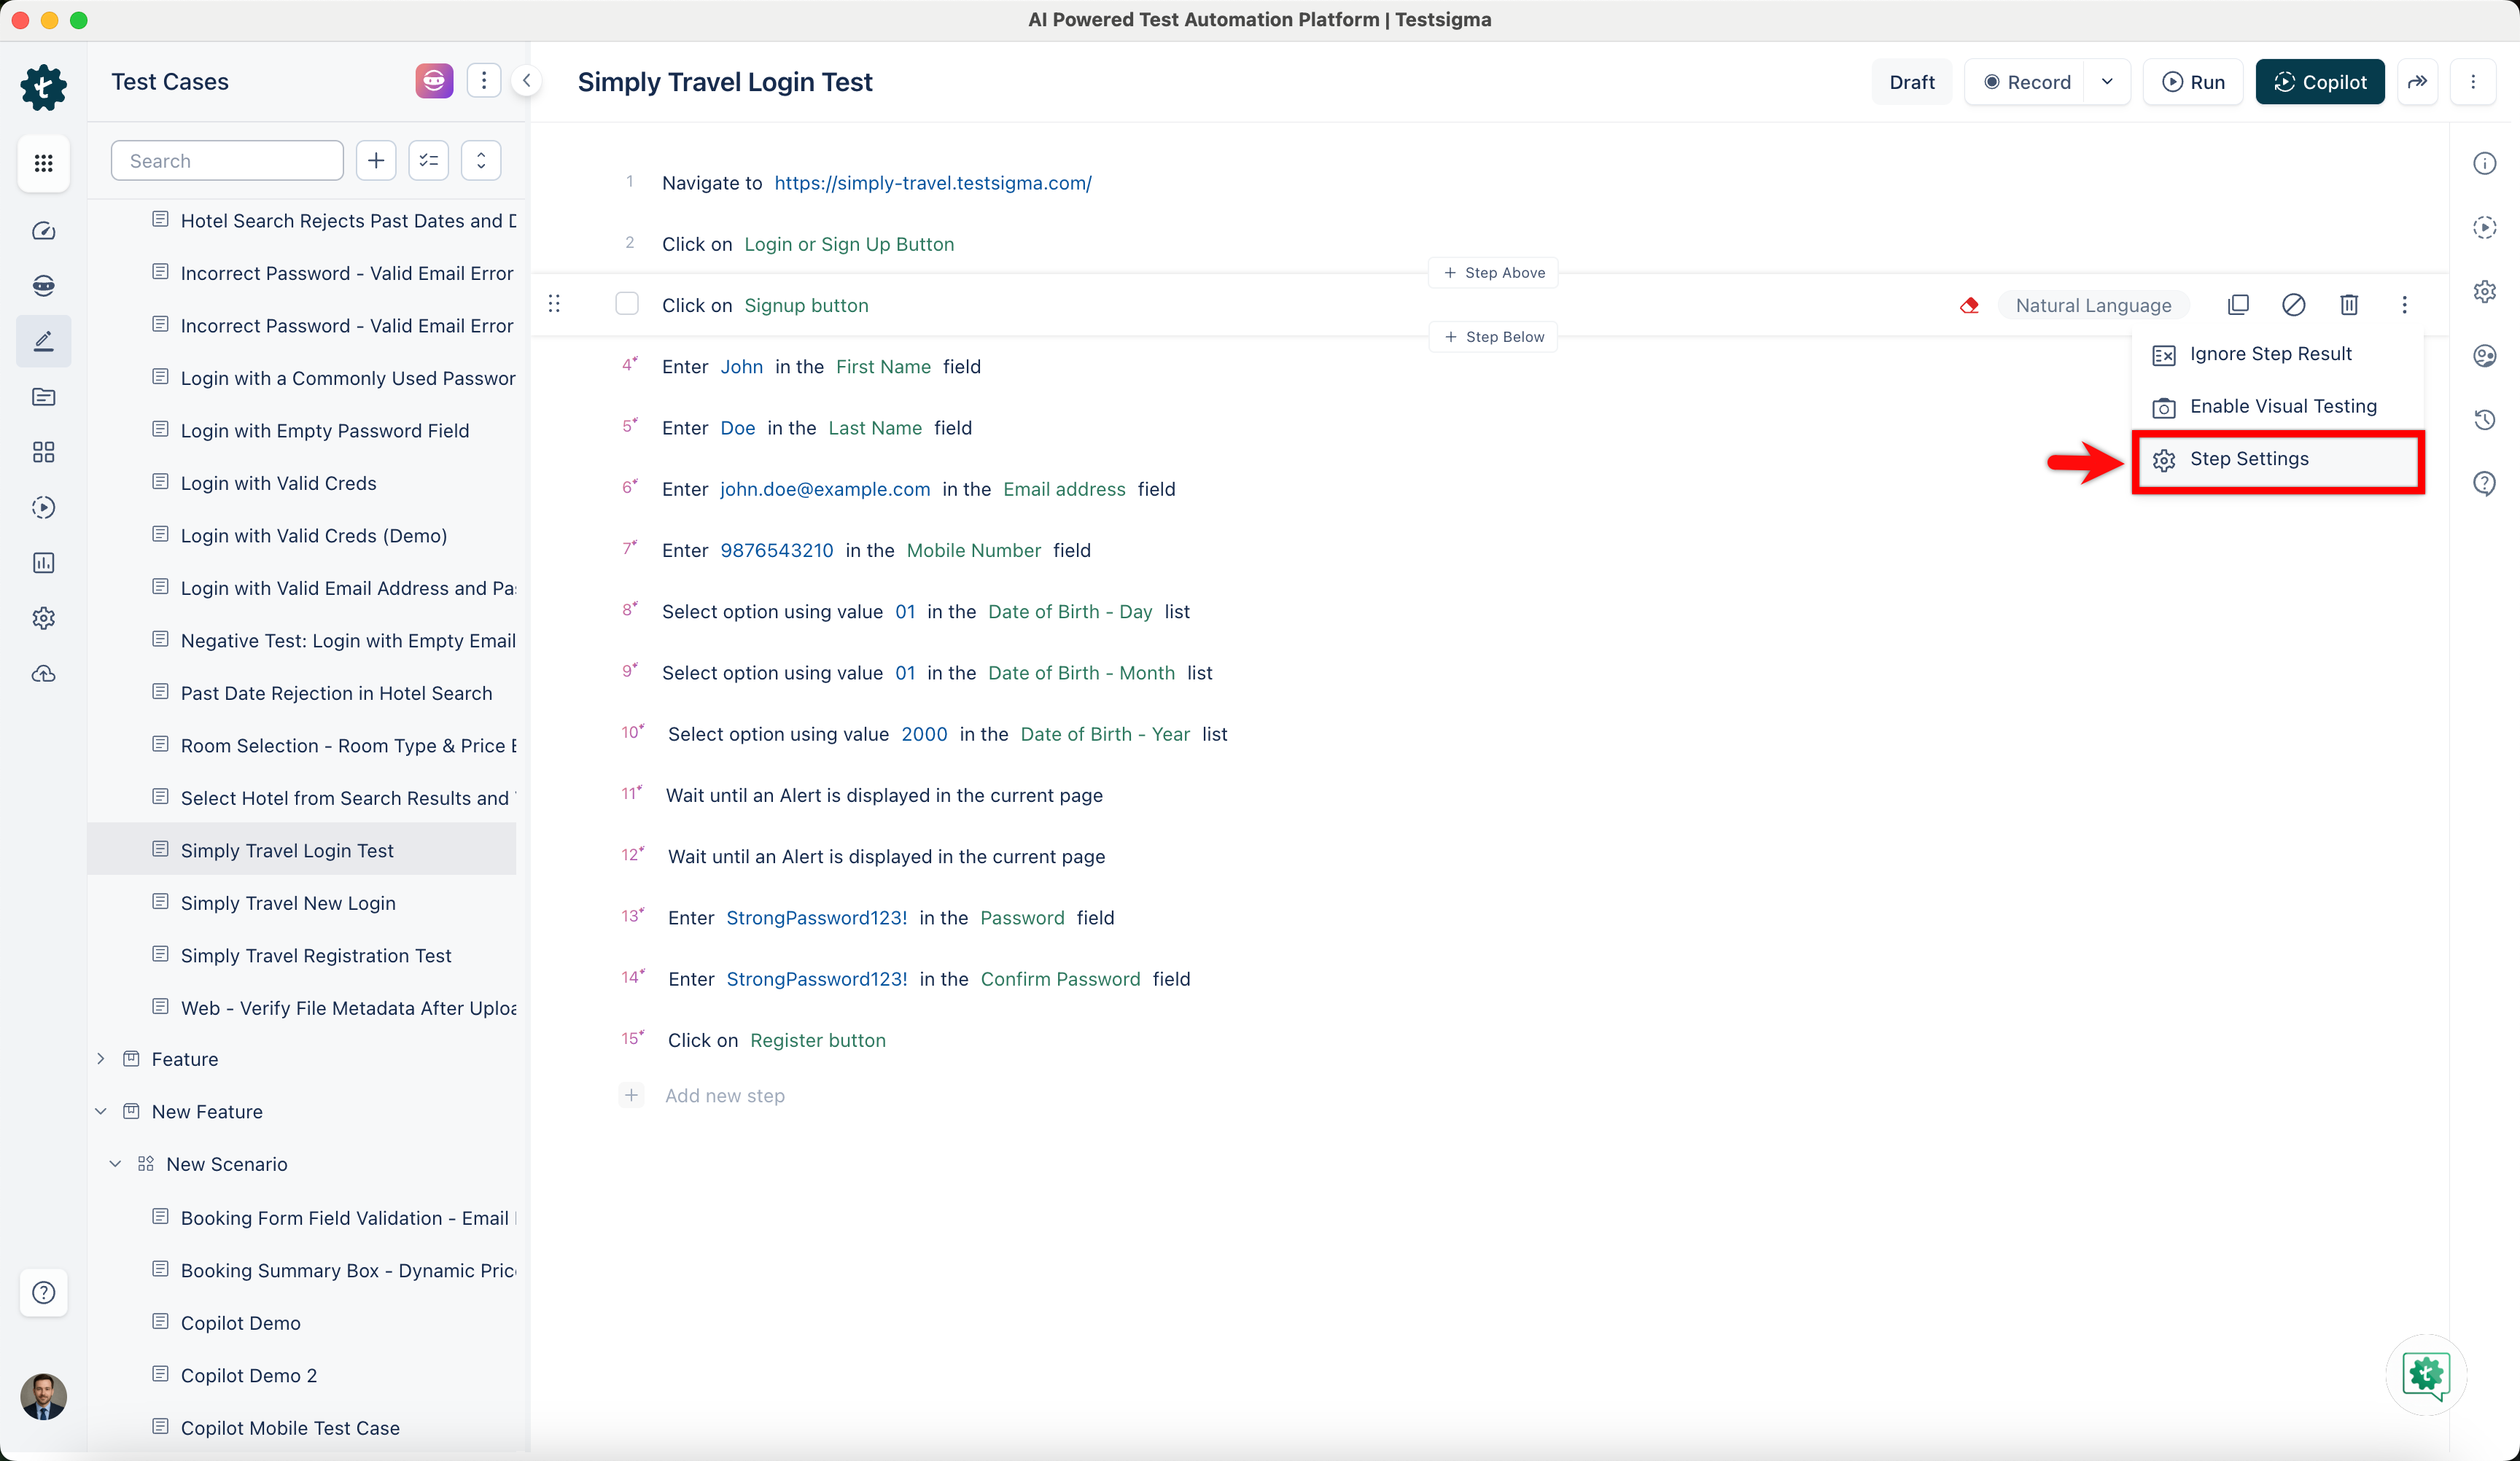Viewport: 2520px width, 1461px height.
Task: Choose Enable Visual Testing from the menu
Action: 2277,406
